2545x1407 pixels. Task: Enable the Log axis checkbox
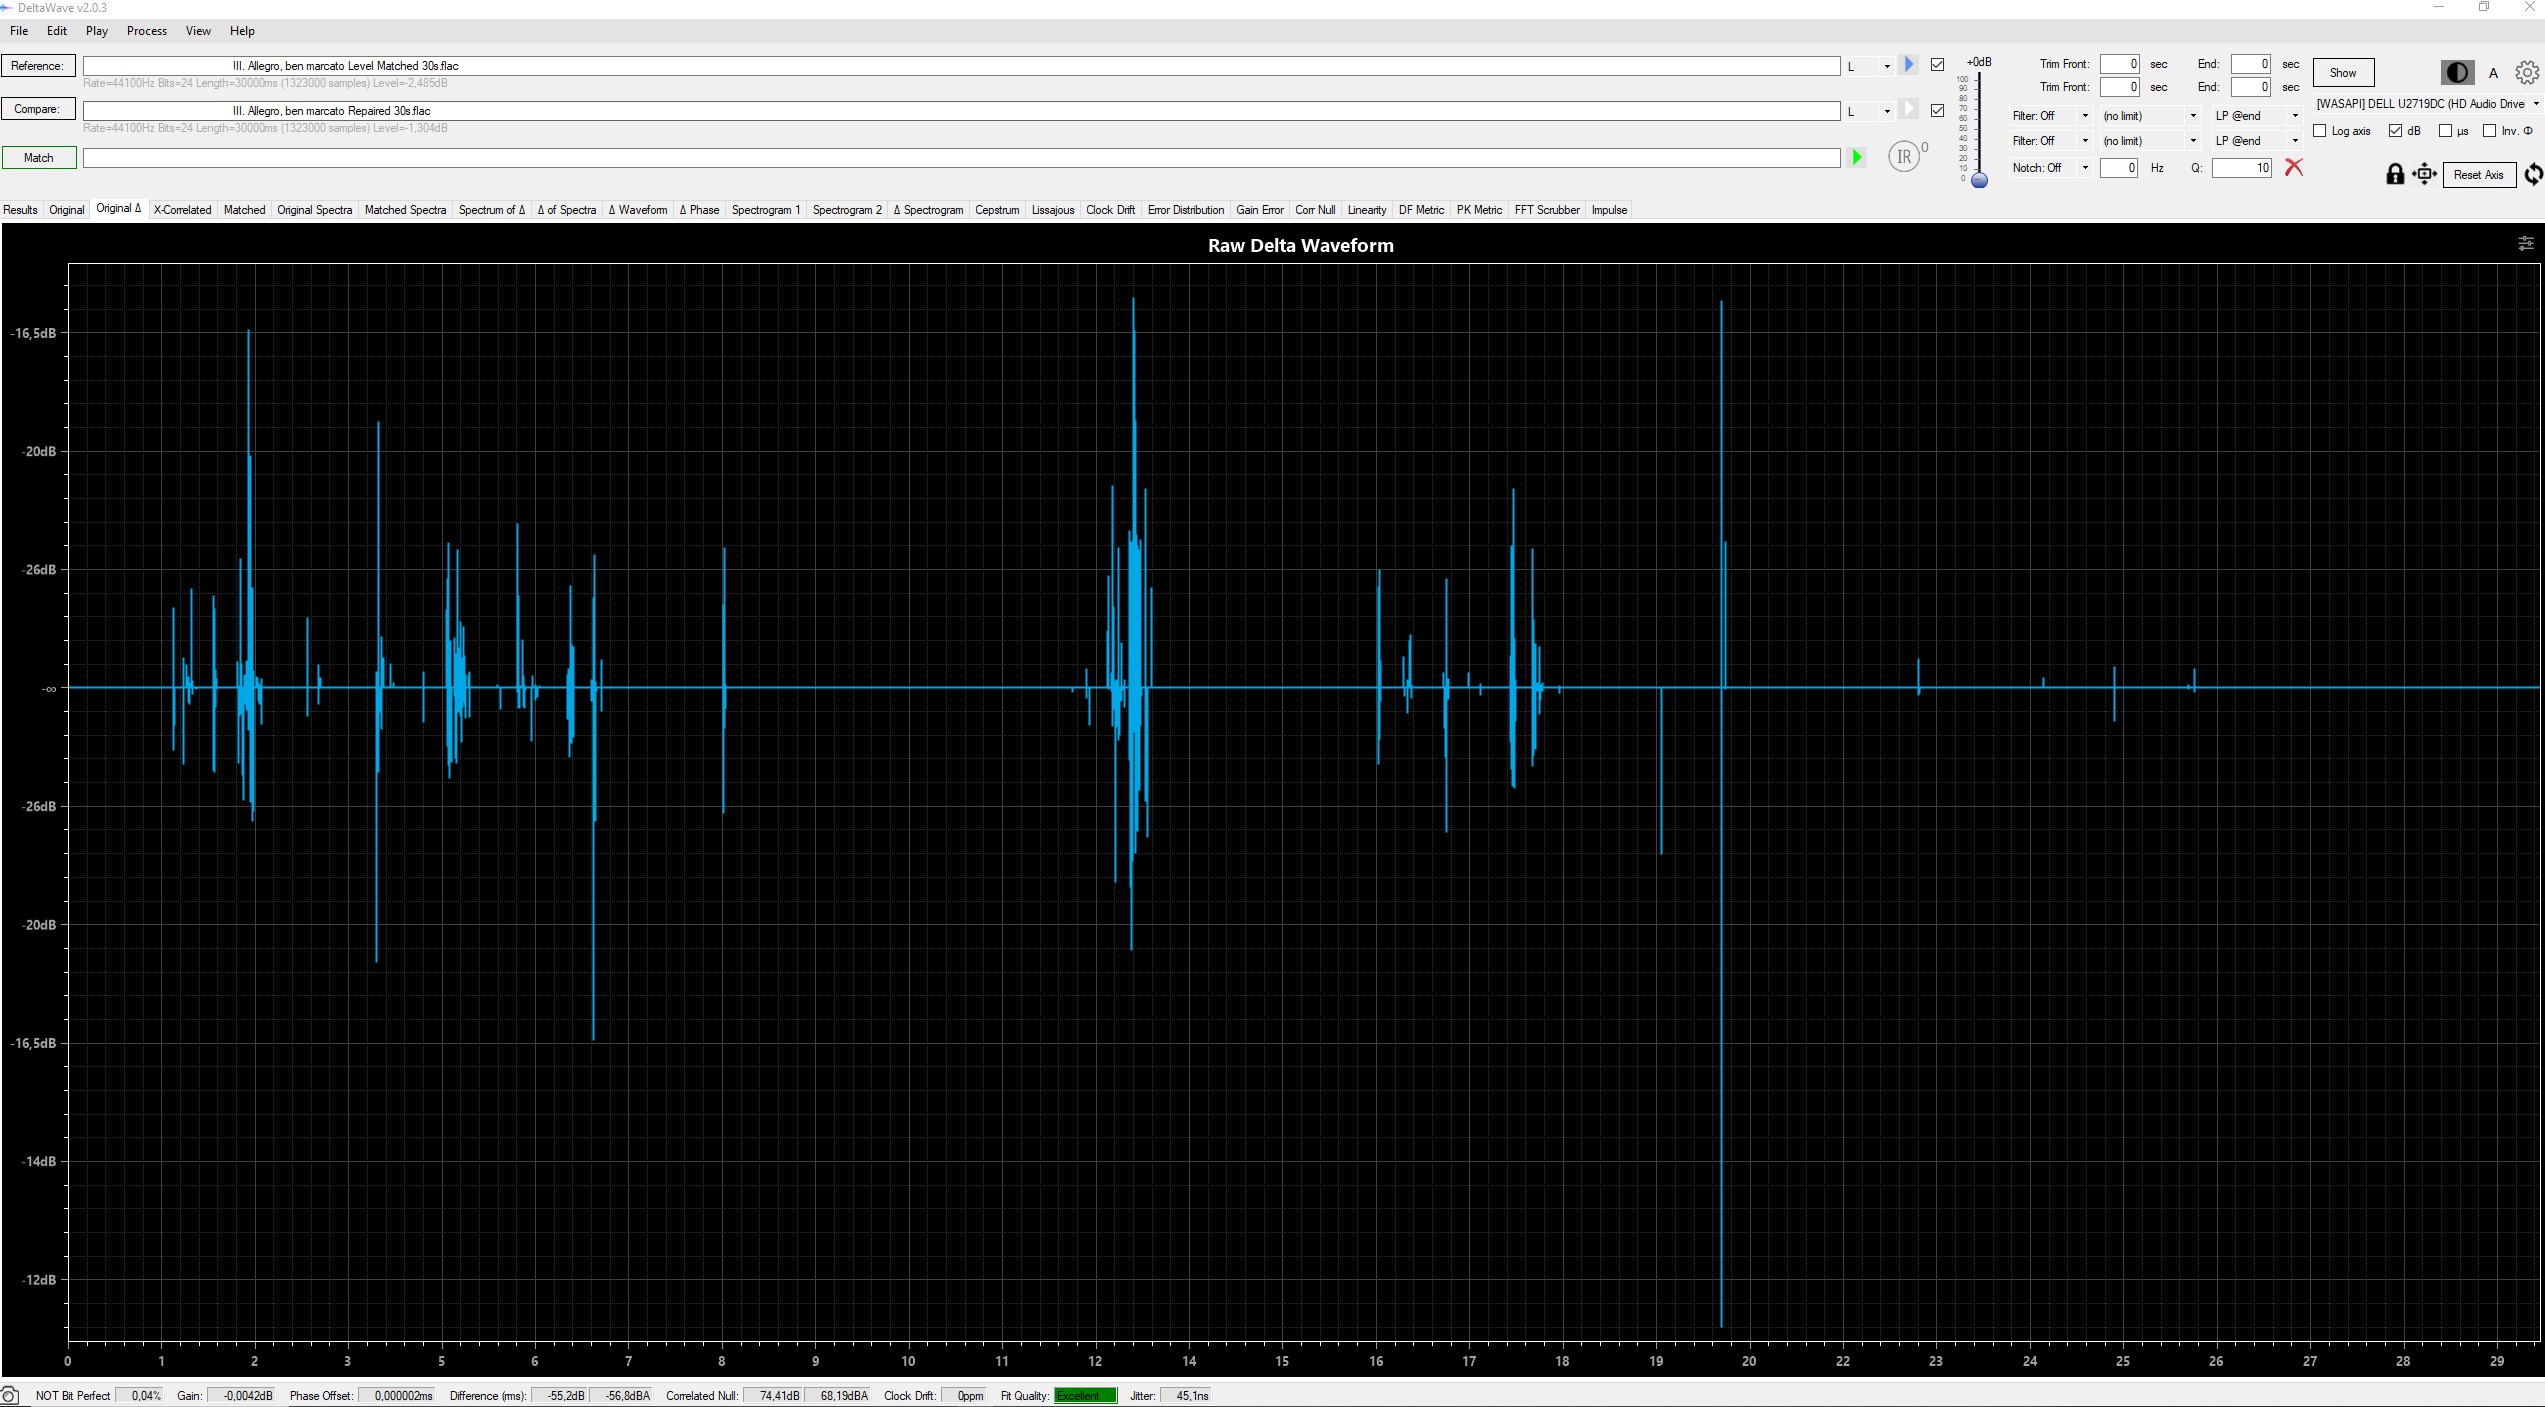coord(2320,131)
